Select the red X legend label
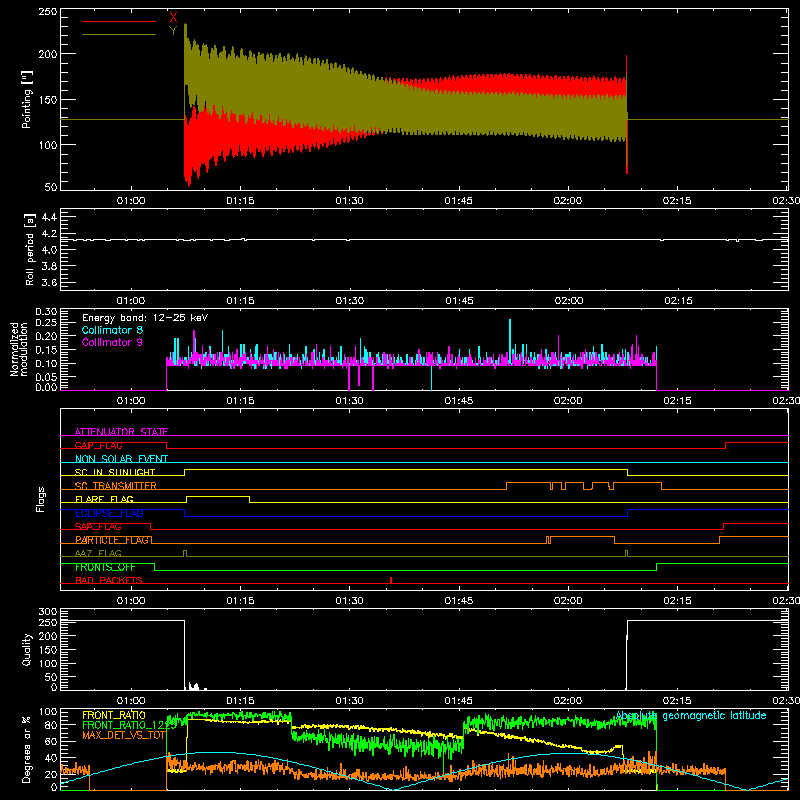Screen dimensions: 800x800 [173, 18]
